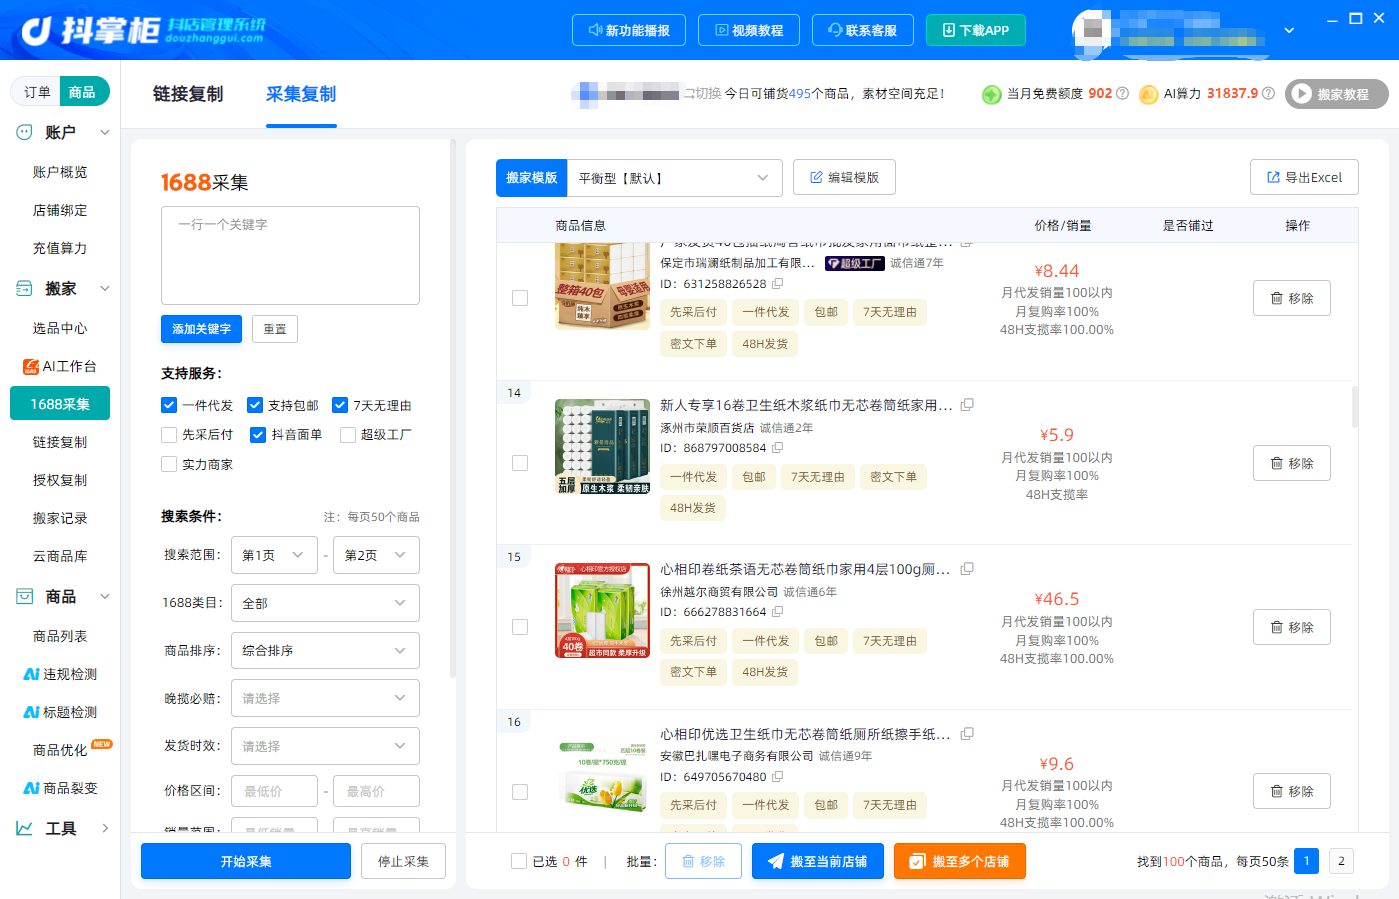1399x899 pixels.
Task: Click 联系客服 headset button
Action: click(x=862, y=30)
